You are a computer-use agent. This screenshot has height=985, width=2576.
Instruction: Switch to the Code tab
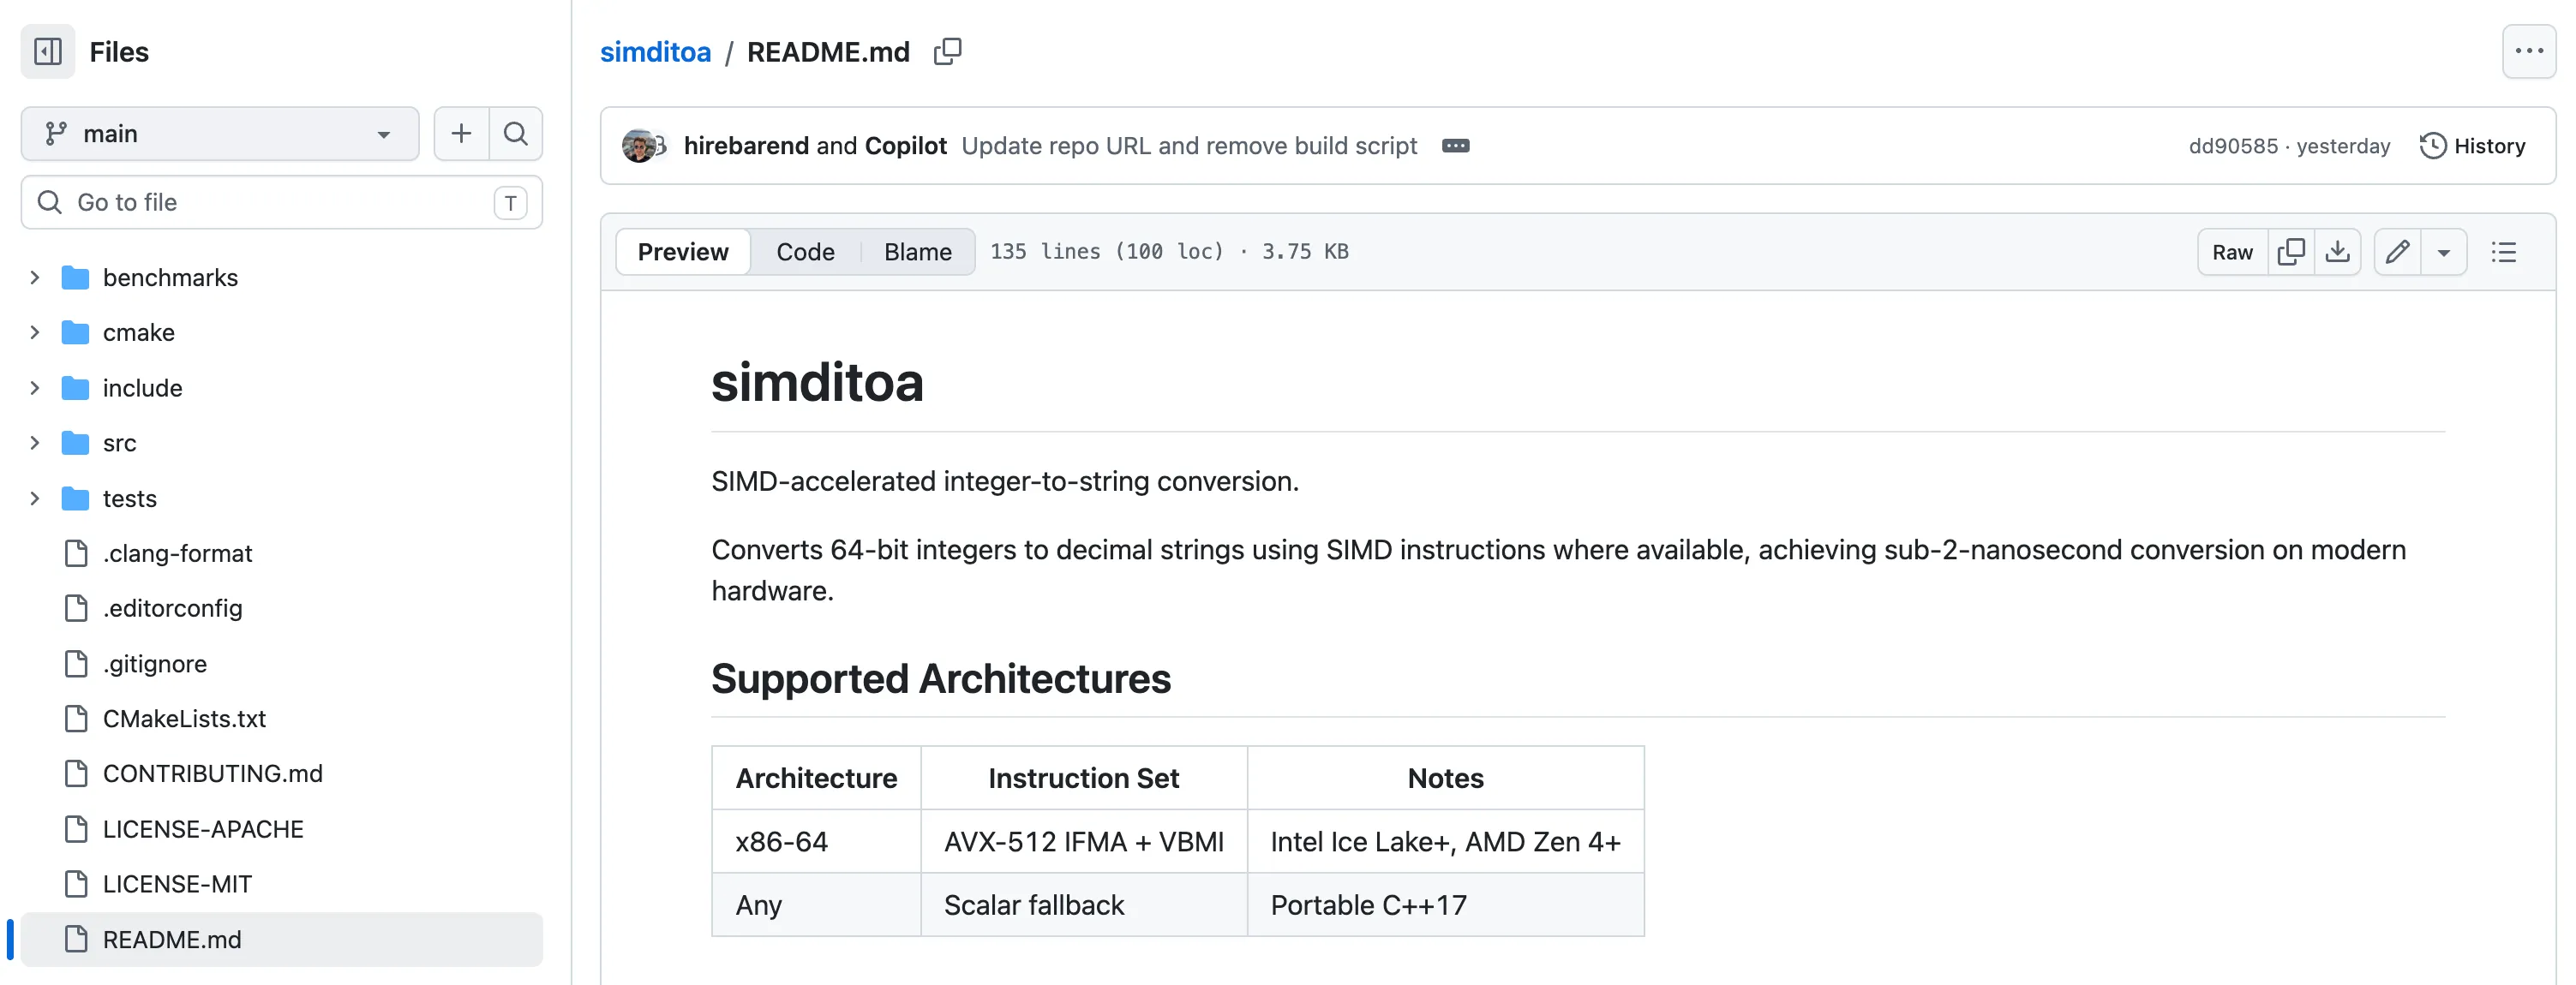point(805,252)
